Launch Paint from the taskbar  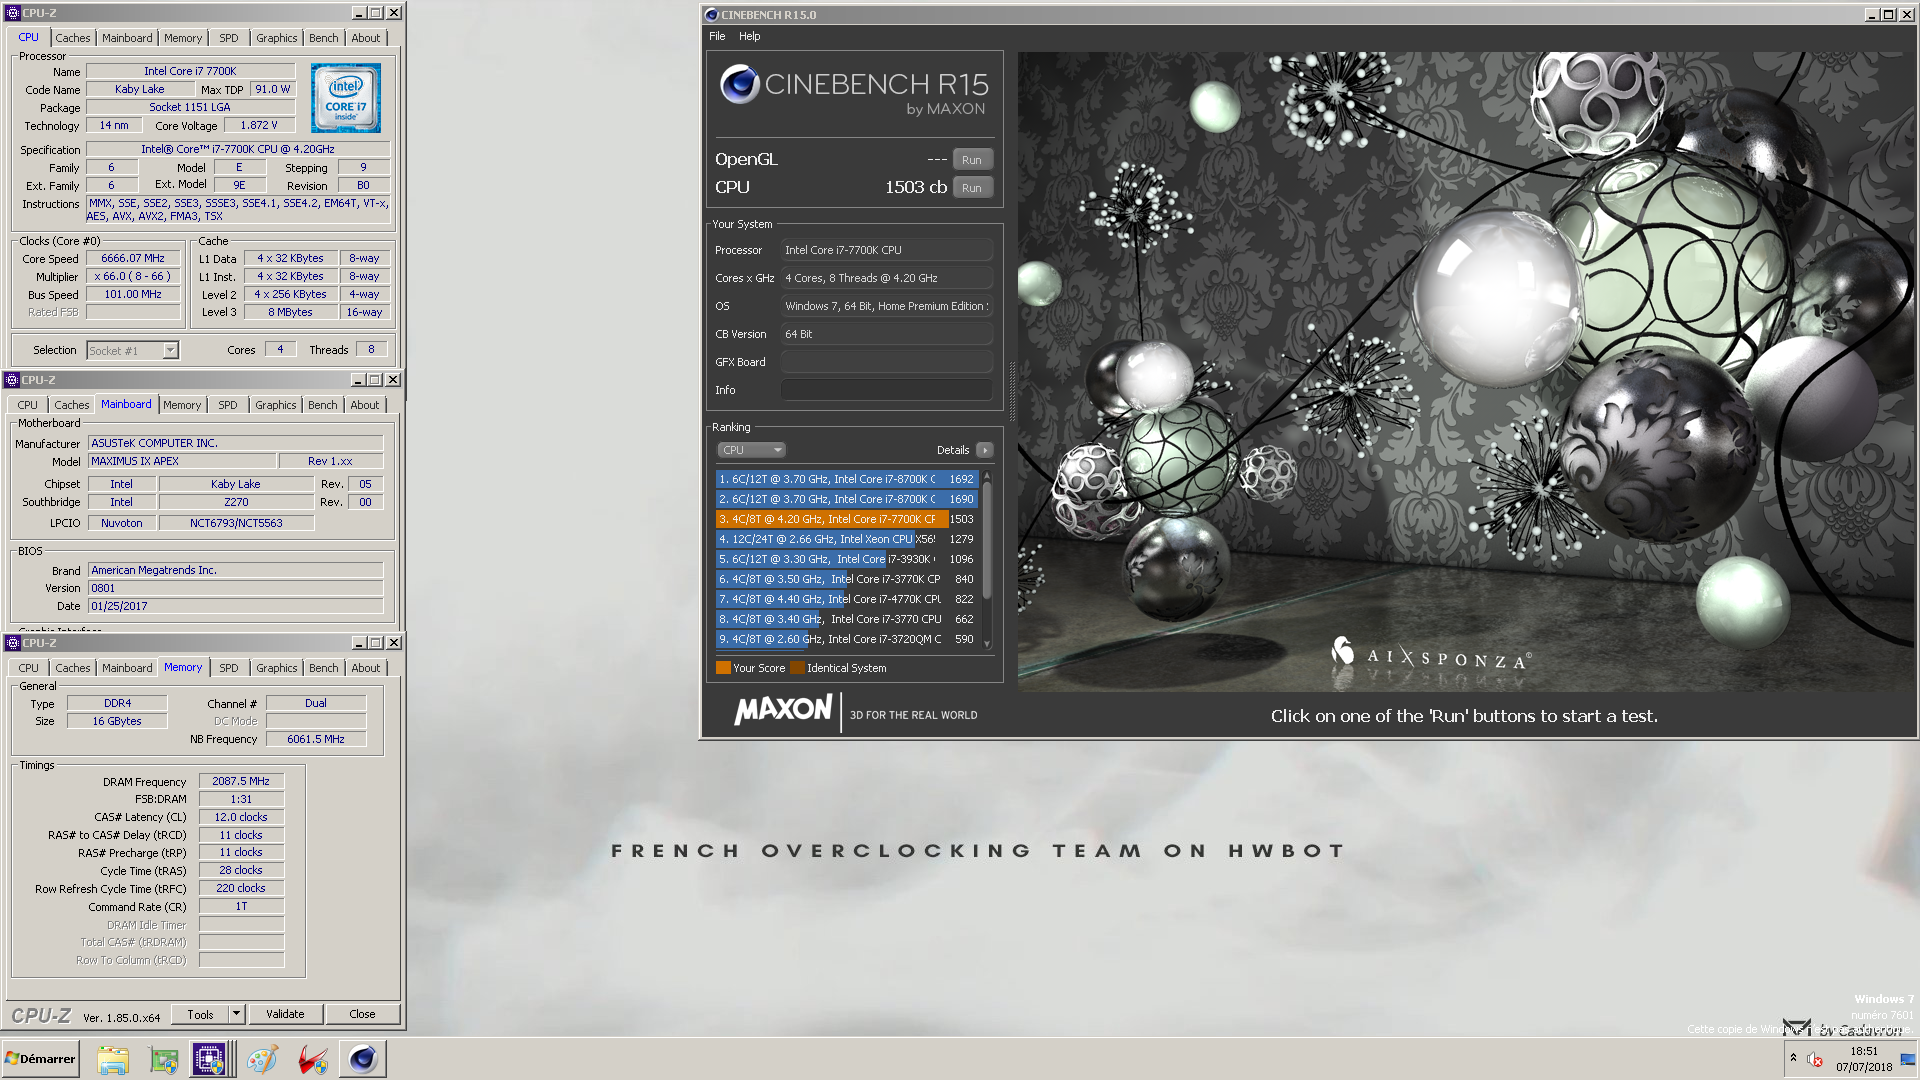click(x=263, y=1059)
